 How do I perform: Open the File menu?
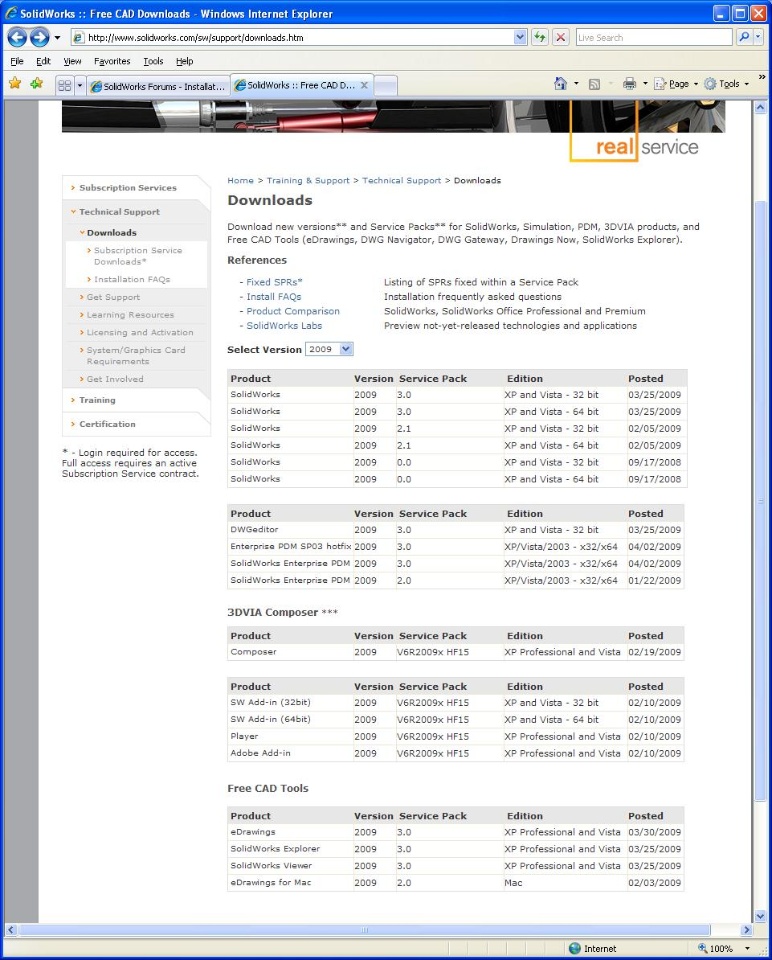click(x=17, y=61)
